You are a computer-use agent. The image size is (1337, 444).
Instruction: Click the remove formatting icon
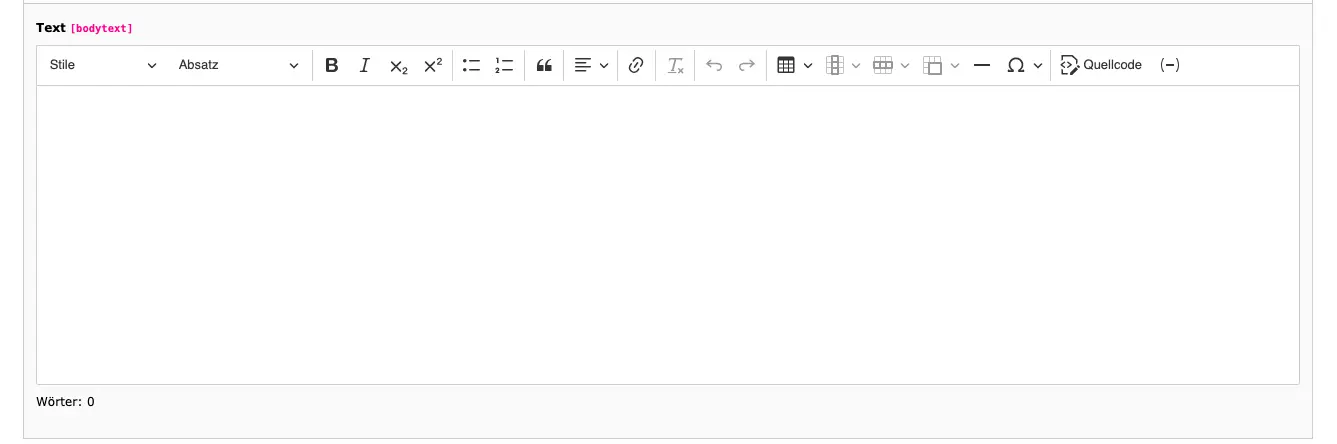(x=676, y=66)
